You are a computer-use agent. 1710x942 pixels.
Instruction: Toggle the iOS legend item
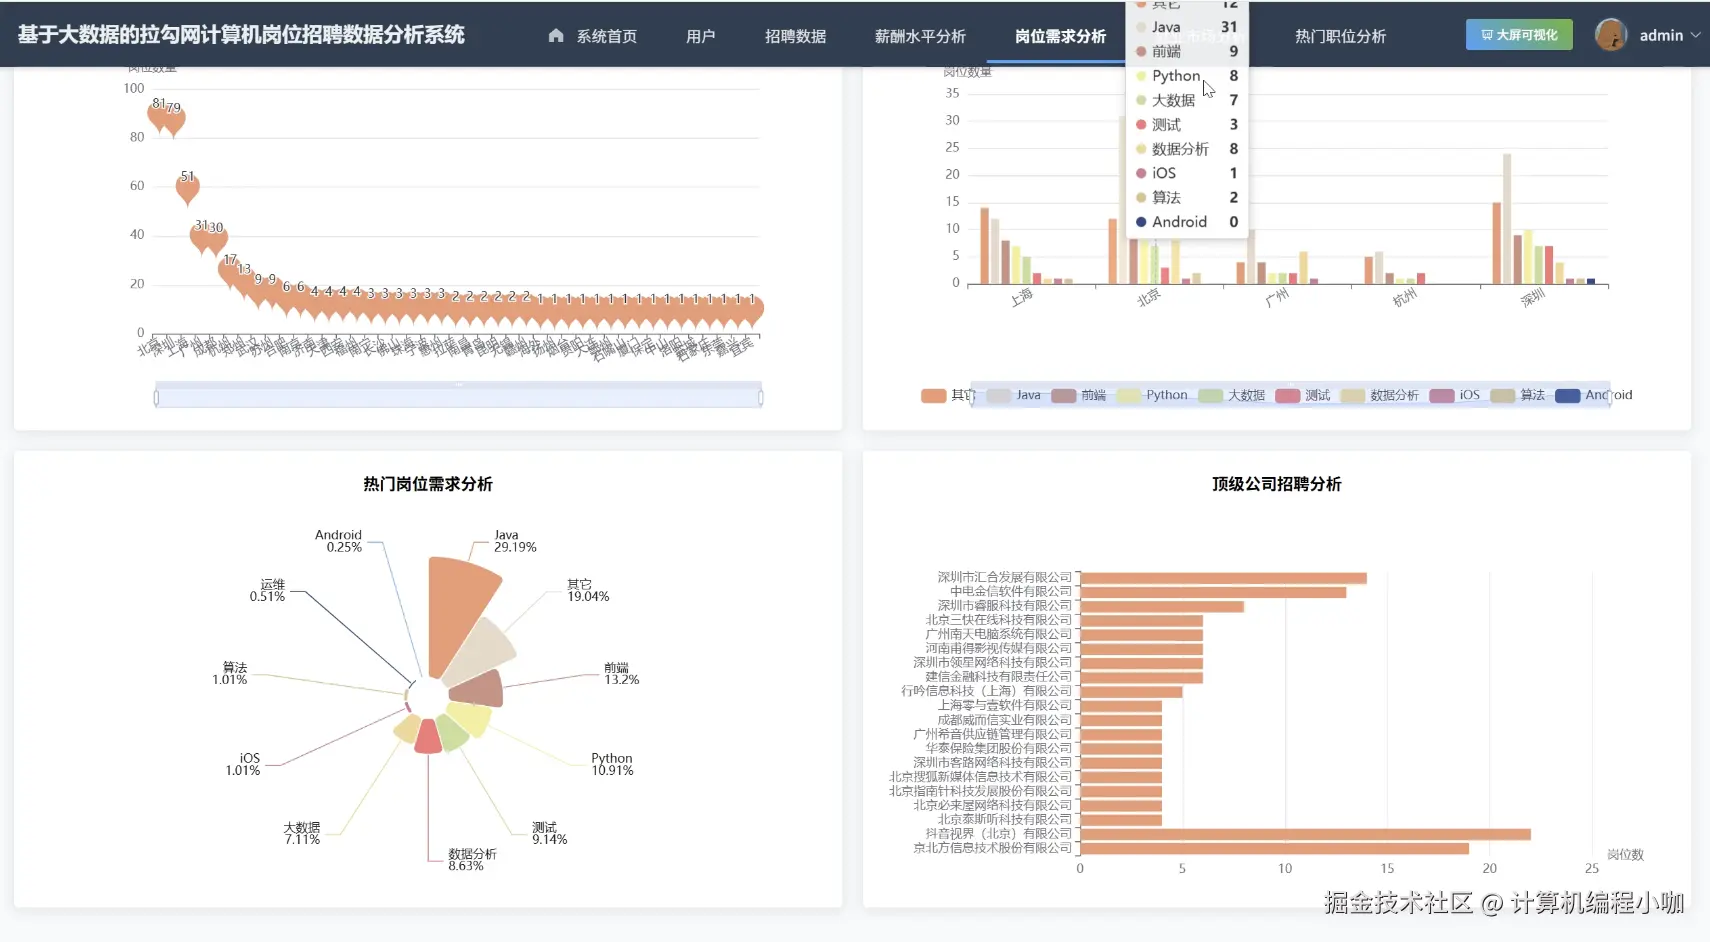1455,395
